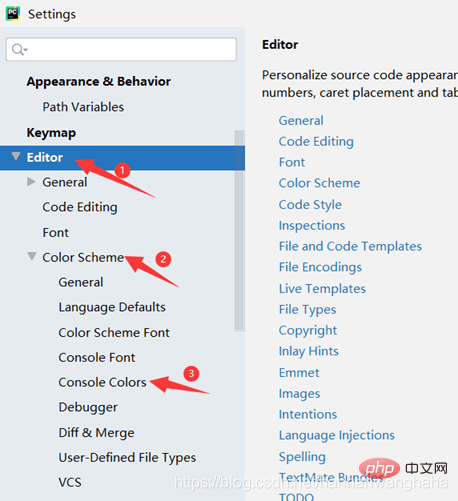Click the settings tree vertical scrollbar
This screenshot has width=458, height=501.
tap(239, 231)
